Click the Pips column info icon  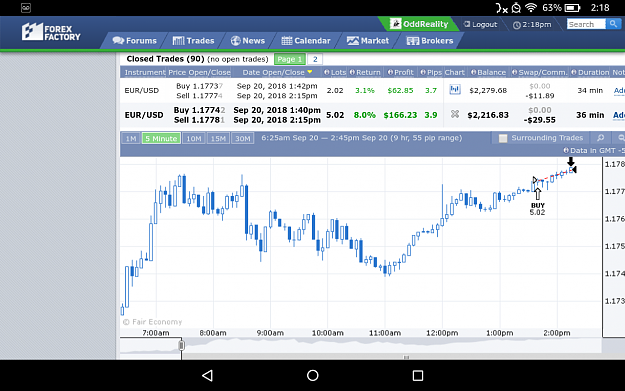(423, 72)
